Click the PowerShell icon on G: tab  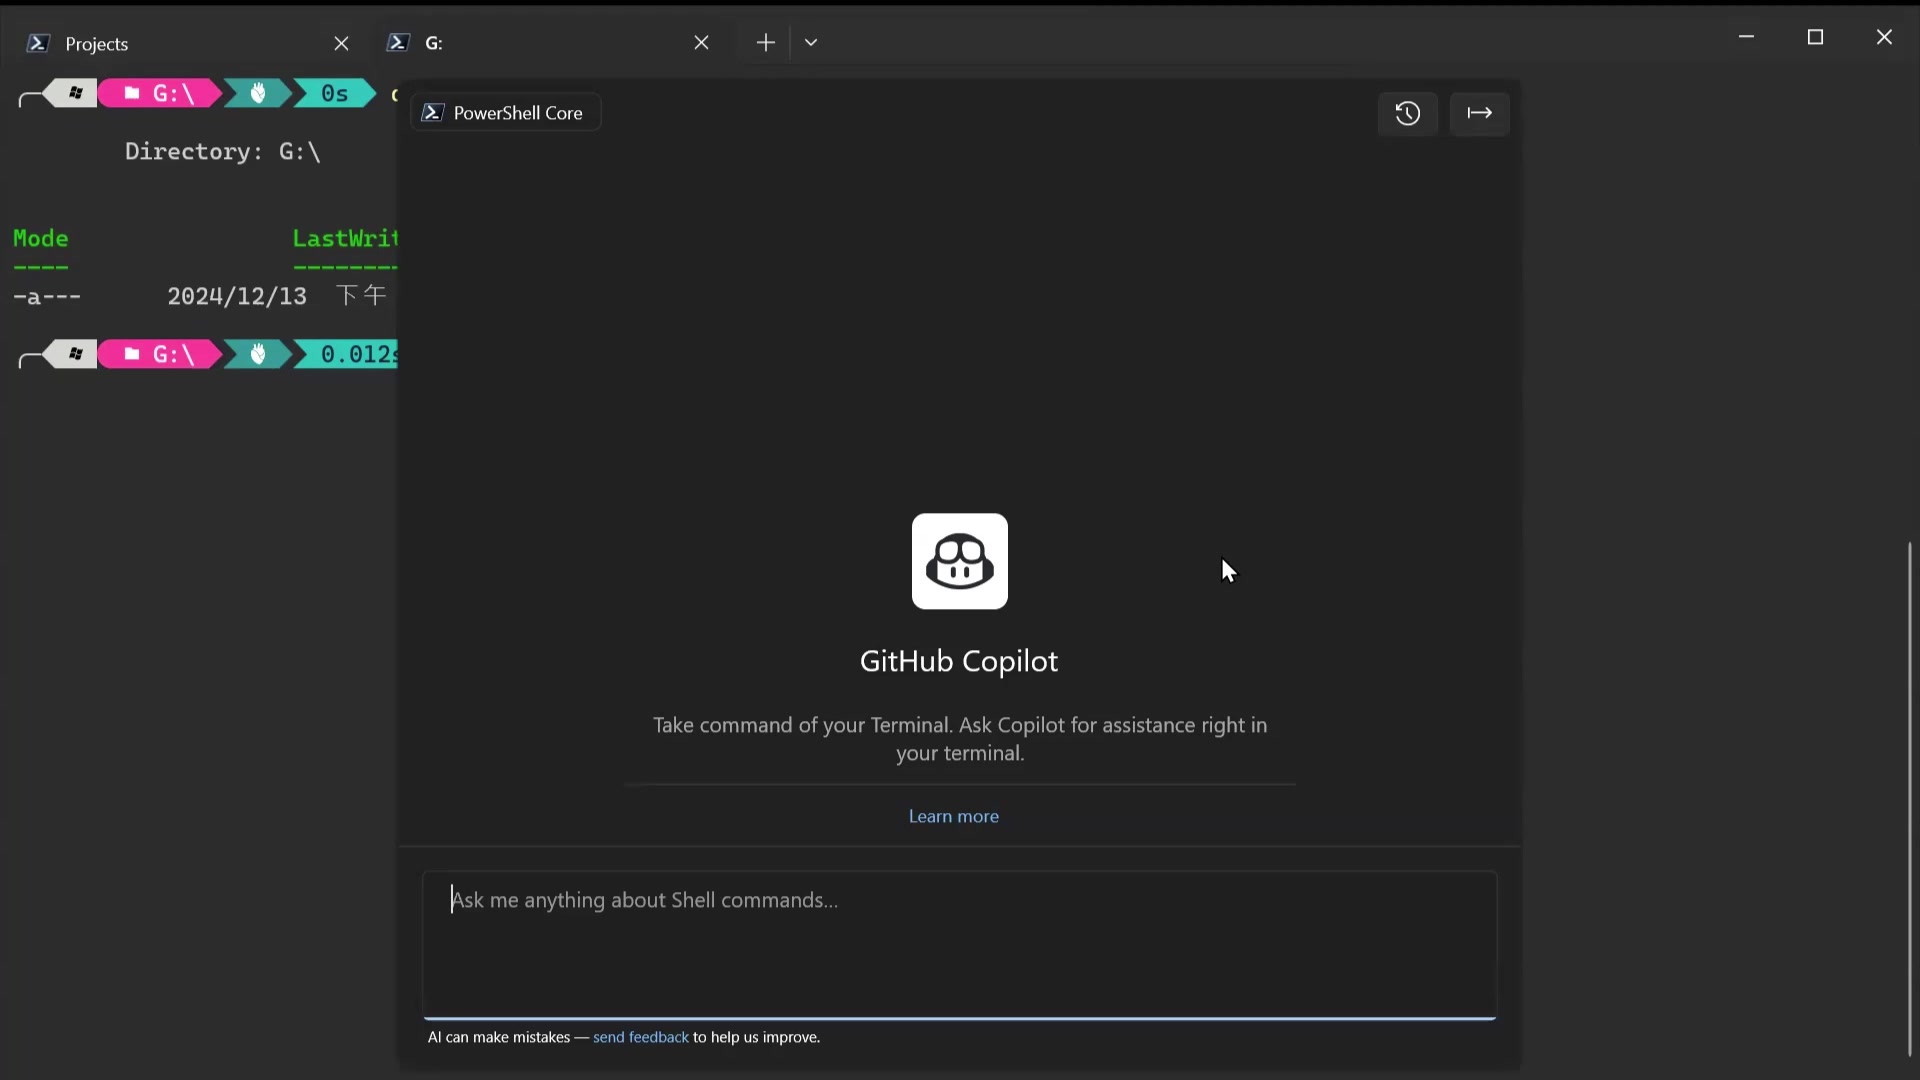pos(398,42)
